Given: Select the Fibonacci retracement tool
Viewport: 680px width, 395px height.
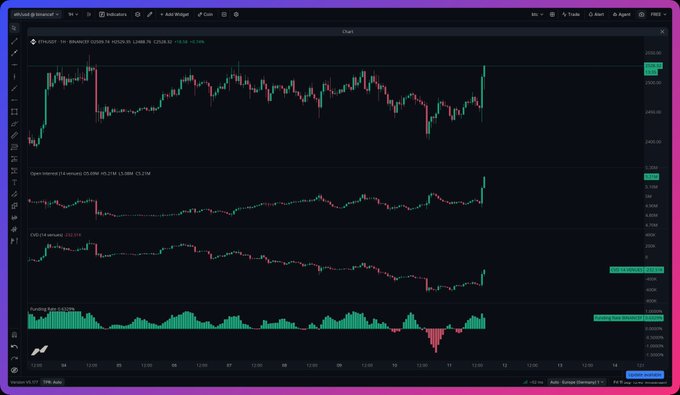Looking at the screenshot, I should pyautogui.click(x=14, y=147).
